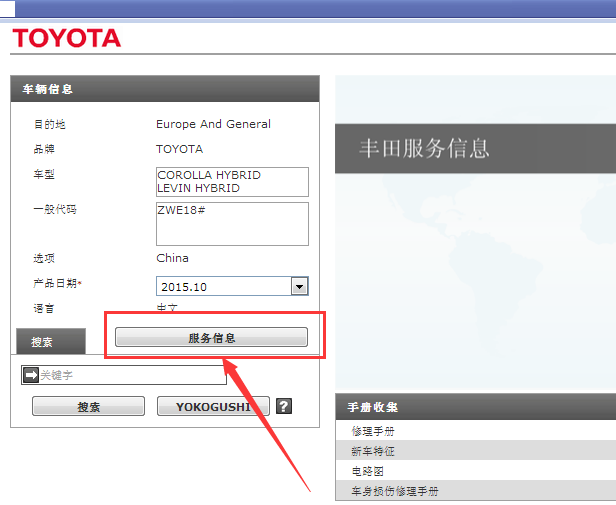Click the TOYOTA logo

(67, 38)
